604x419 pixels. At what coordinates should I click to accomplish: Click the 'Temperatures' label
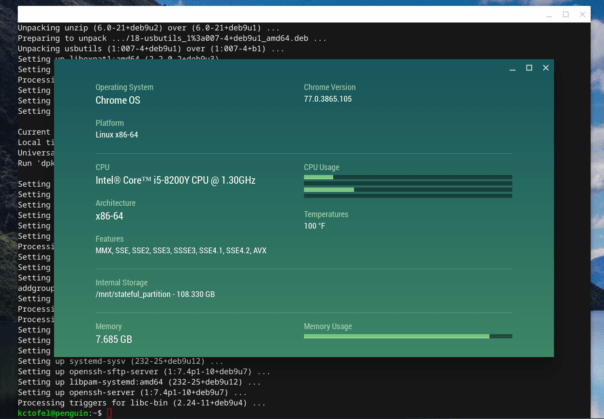[326, 214]
